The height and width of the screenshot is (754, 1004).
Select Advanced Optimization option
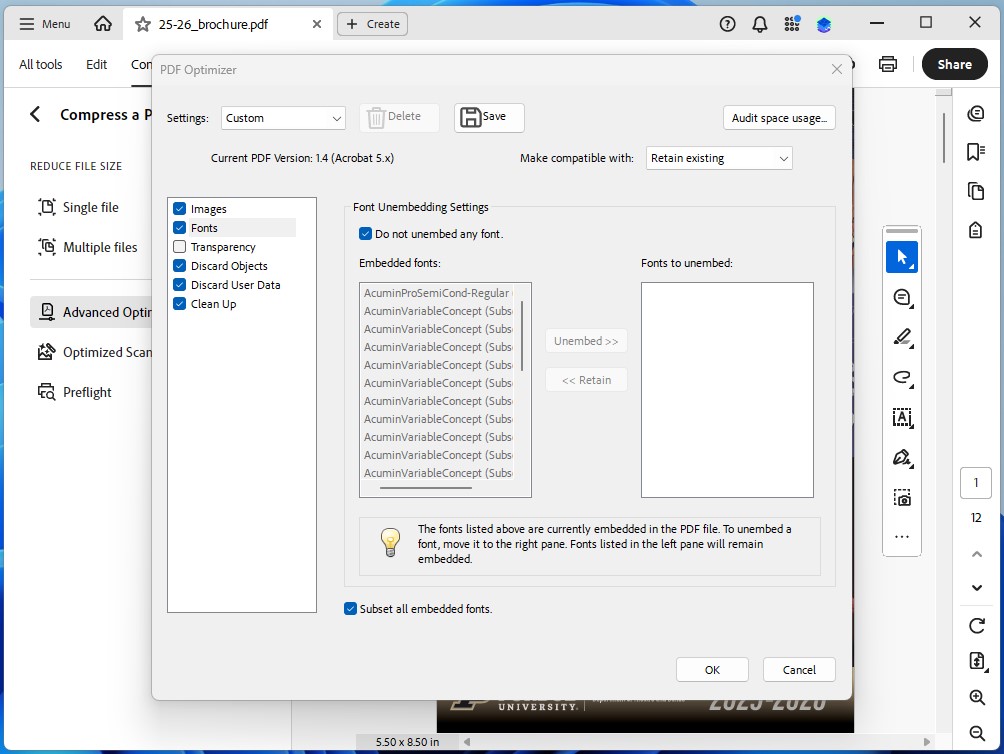point(92,312)
